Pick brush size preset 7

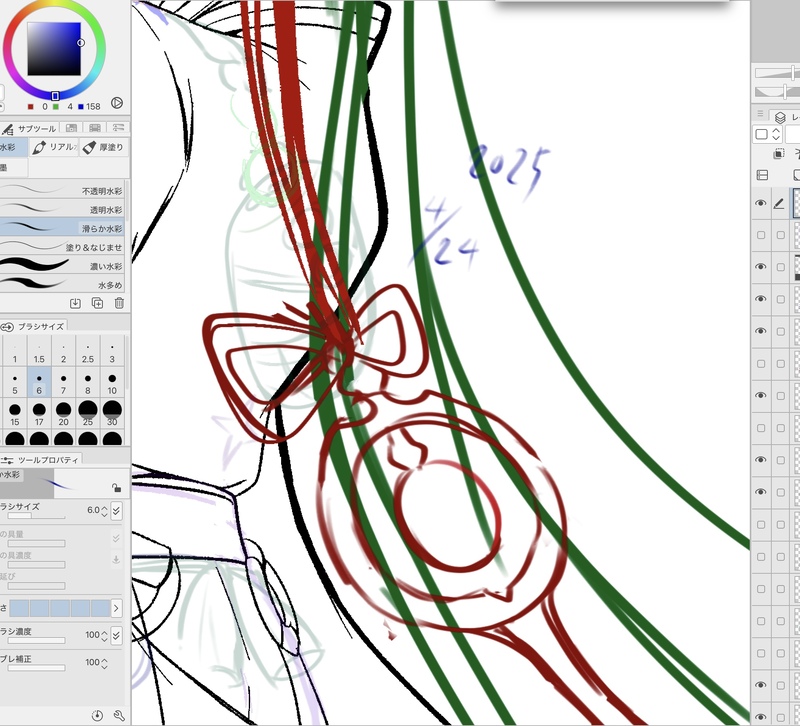[63, 384]
